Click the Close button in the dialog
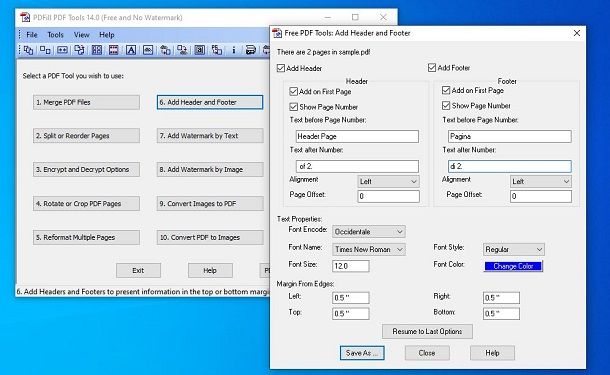This screenshot has height=375, width=610. coord(427,353)
